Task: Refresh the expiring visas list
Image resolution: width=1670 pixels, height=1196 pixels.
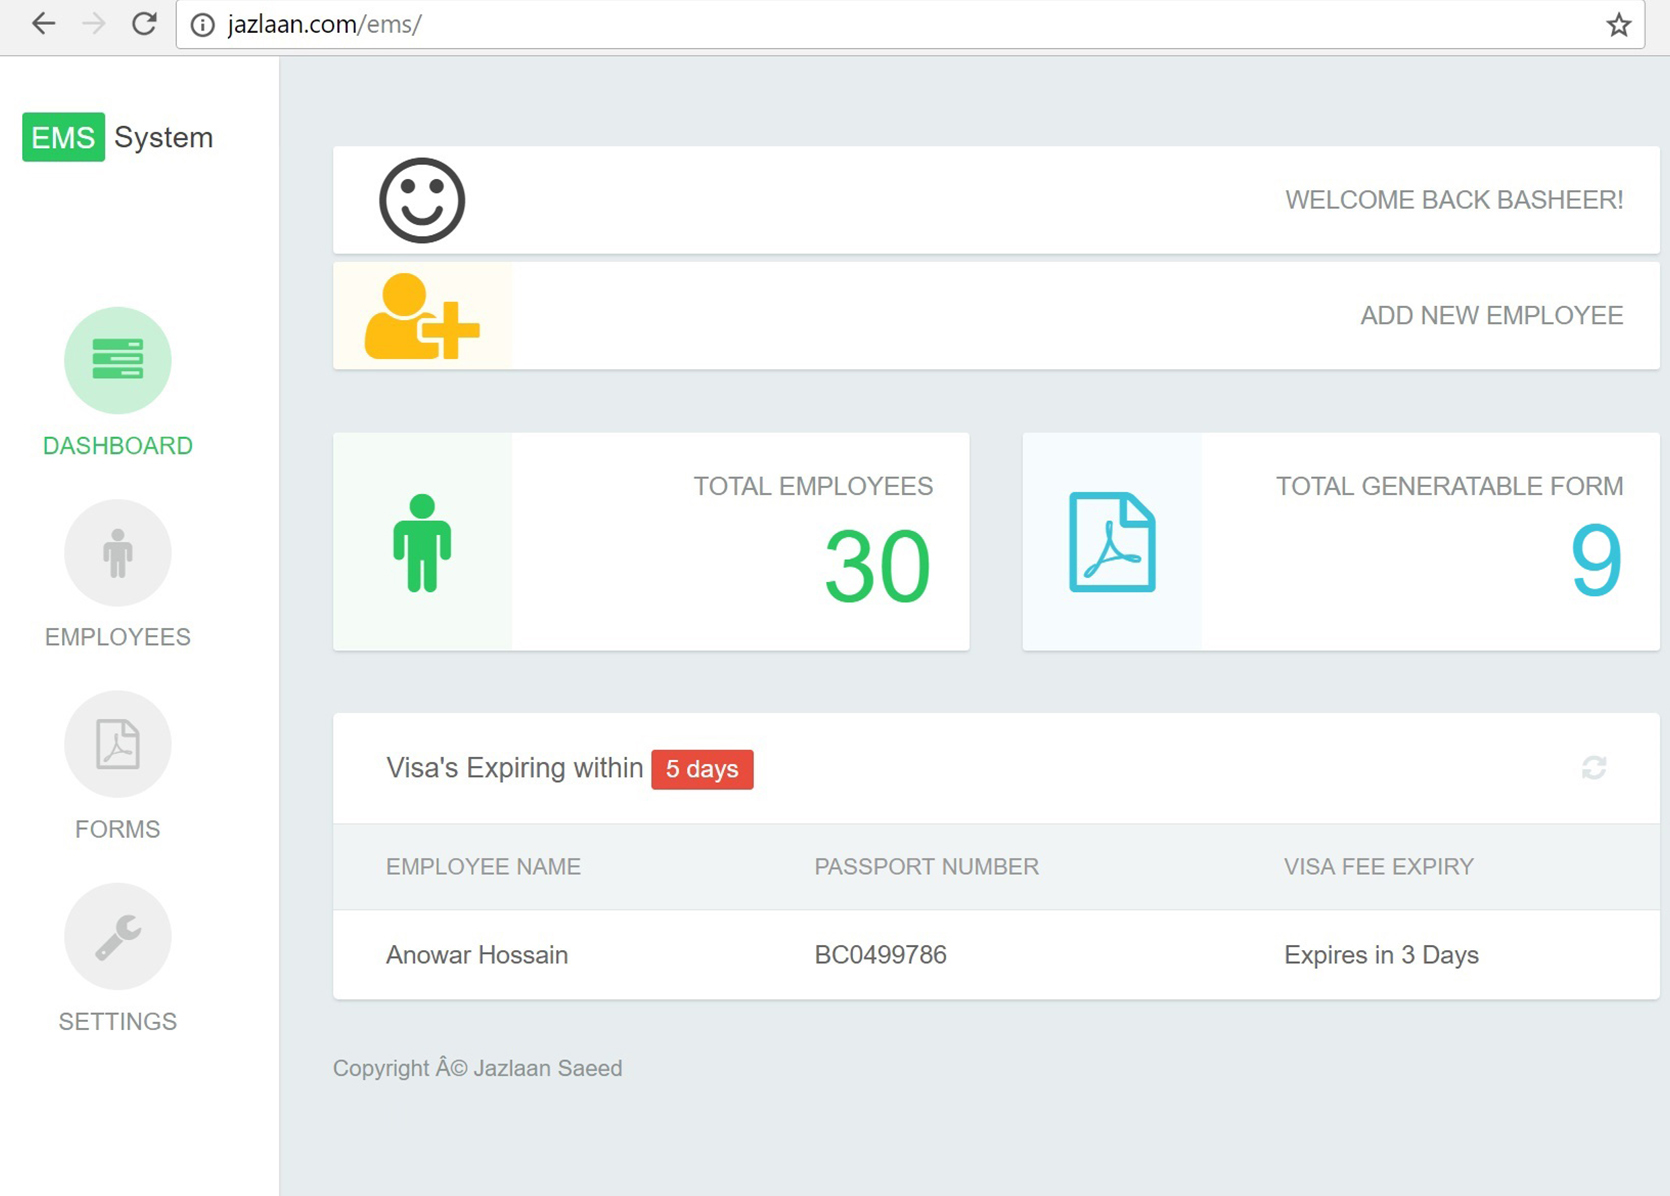Action: (x=1594, y=768)
